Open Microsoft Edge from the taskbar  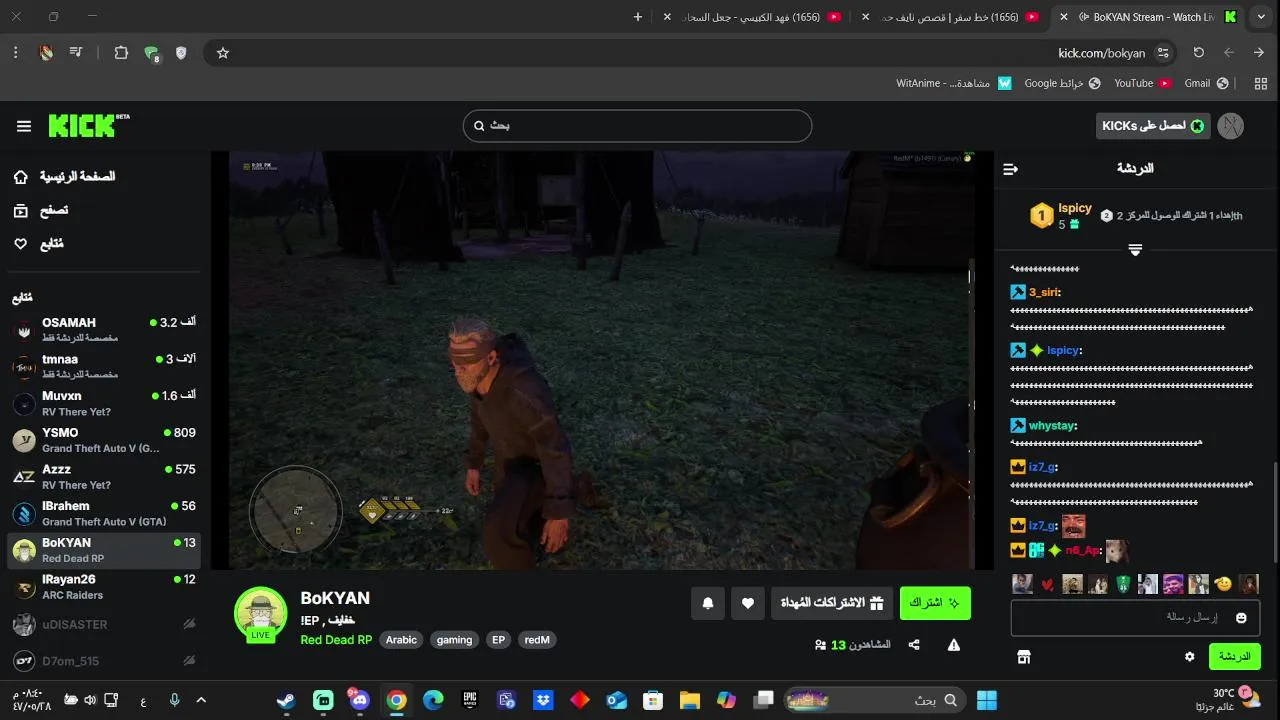(433, 700)
